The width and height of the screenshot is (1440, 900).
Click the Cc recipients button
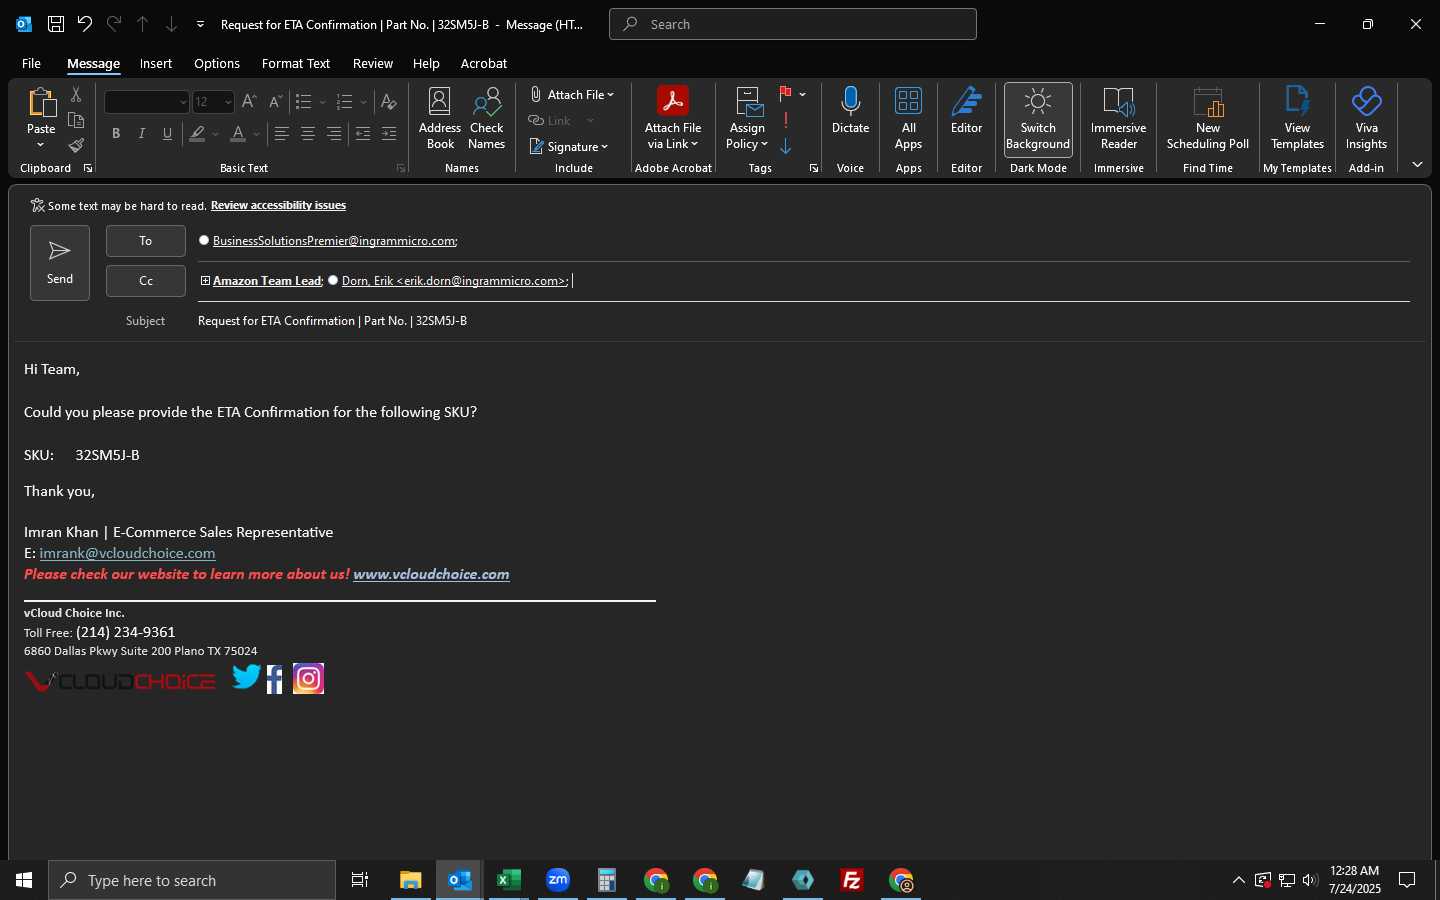(146, 281)
